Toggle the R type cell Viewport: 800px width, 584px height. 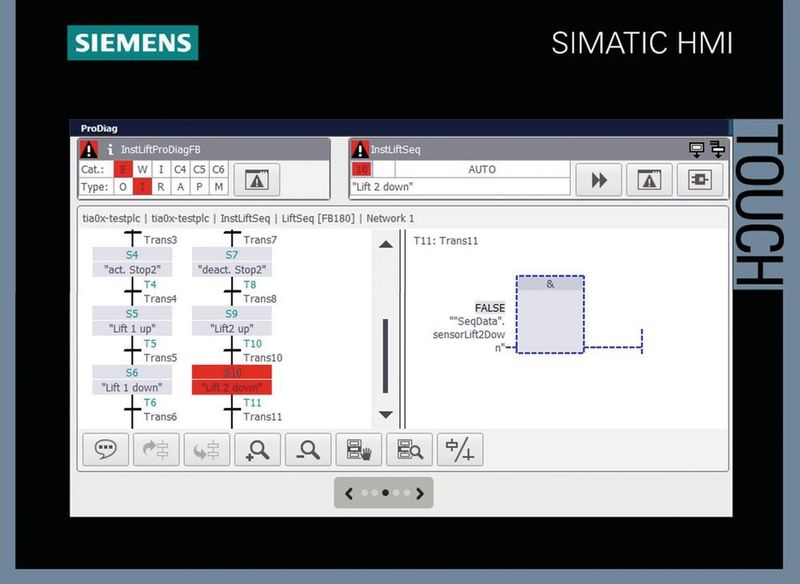click(x=161, y=187)
